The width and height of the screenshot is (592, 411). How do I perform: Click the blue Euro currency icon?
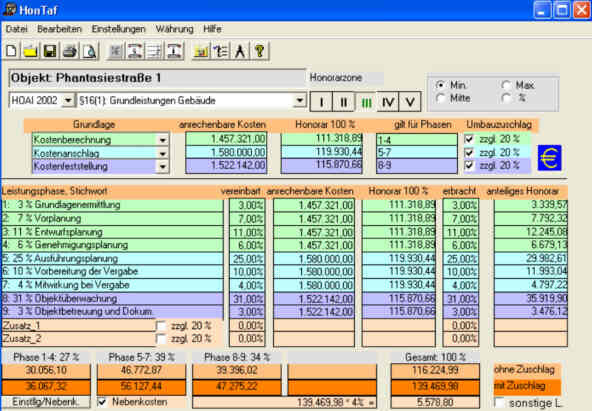click(549, 158)
